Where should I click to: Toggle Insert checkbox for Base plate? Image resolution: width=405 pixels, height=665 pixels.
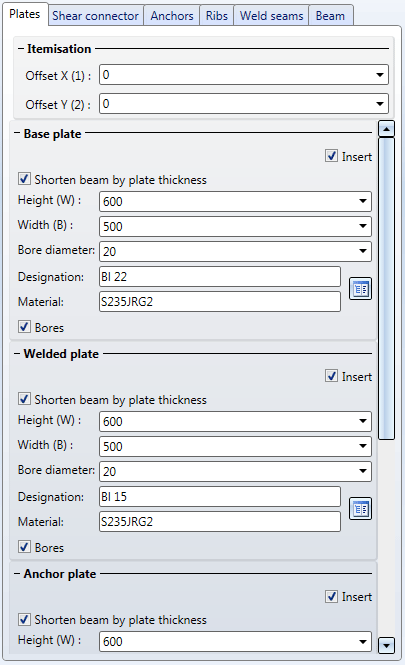pos(332,156)
